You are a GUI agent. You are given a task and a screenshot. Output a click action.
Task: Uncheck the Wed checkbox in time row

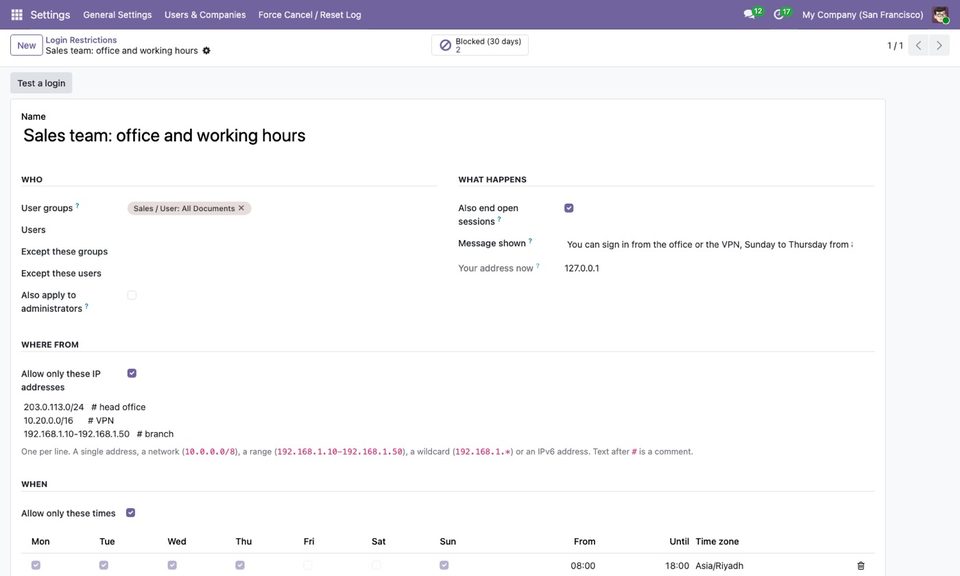tap(172, 565)
